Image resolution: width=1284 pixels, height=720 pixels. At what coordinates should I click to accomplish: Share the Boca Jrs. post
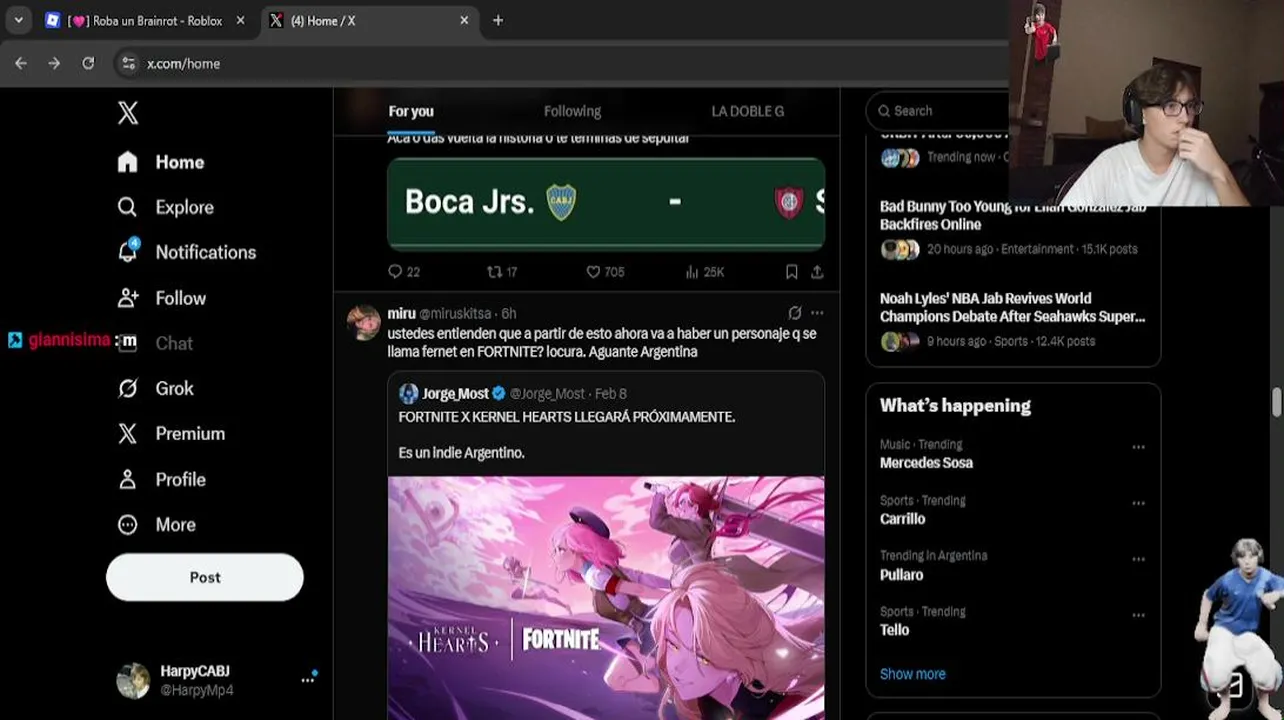coord(817,272)
